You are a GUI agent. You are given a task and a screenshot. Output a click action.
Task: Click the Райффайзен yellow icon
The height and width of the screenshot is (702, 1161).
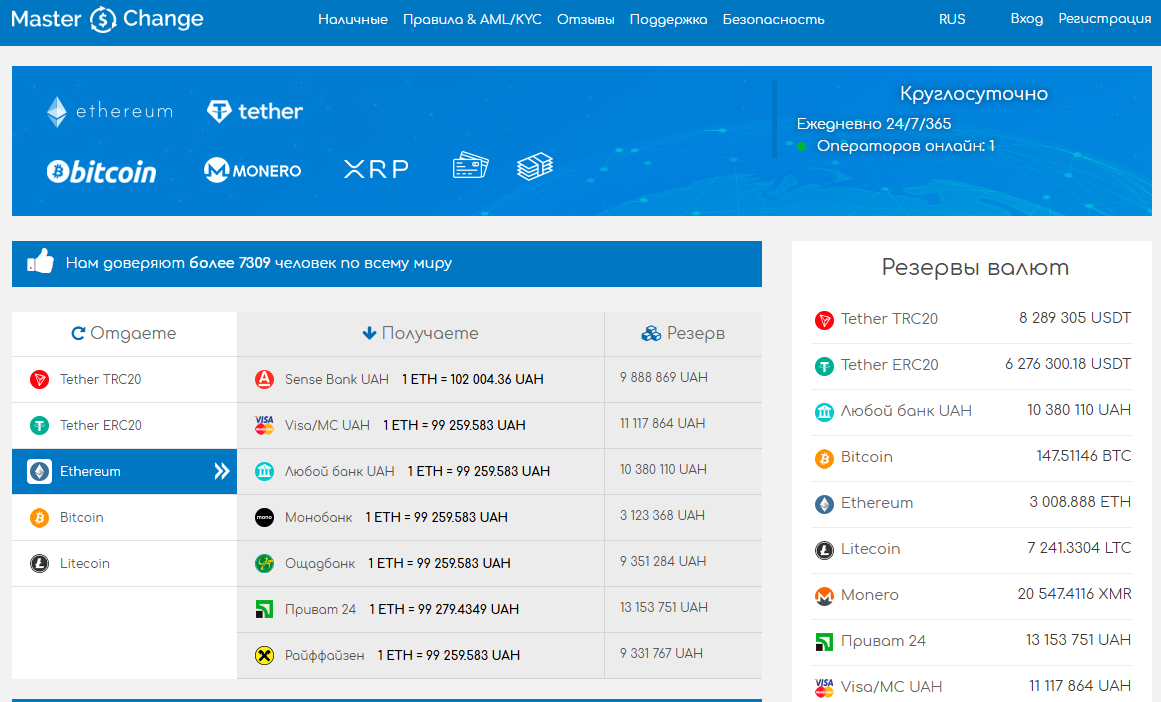tap(264, 655)
